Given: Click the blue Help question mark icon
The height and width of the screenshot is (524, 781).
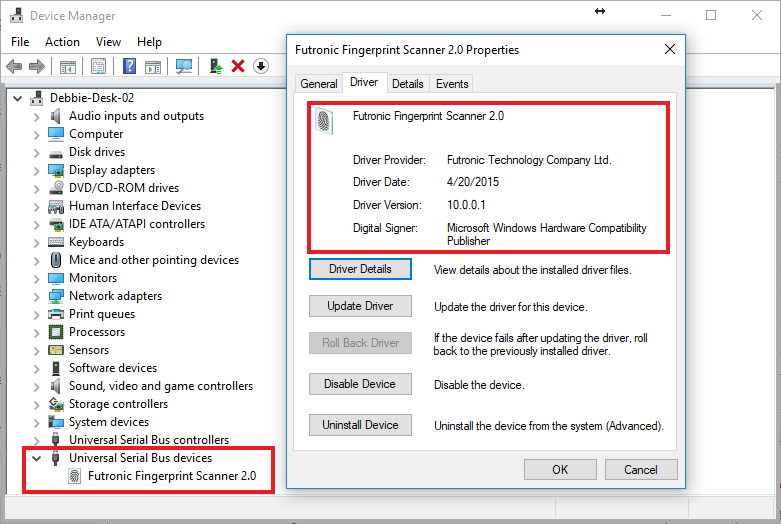Looking at the screenshot, I should point(129,66).
